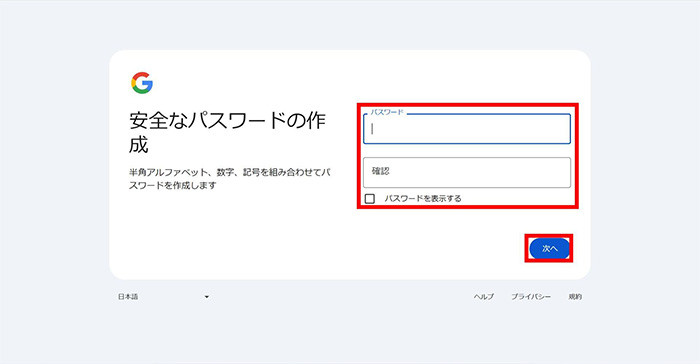Viewport: 700px width, 364px height.
Task: Click the 次へ button
Action: (x=549, y=248)
